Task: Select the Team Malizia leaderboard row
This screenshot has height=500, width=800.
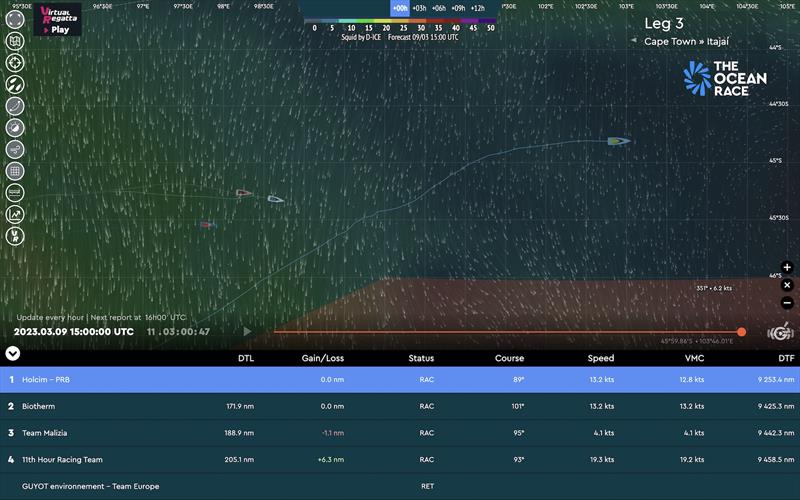Action: point(400,433)
